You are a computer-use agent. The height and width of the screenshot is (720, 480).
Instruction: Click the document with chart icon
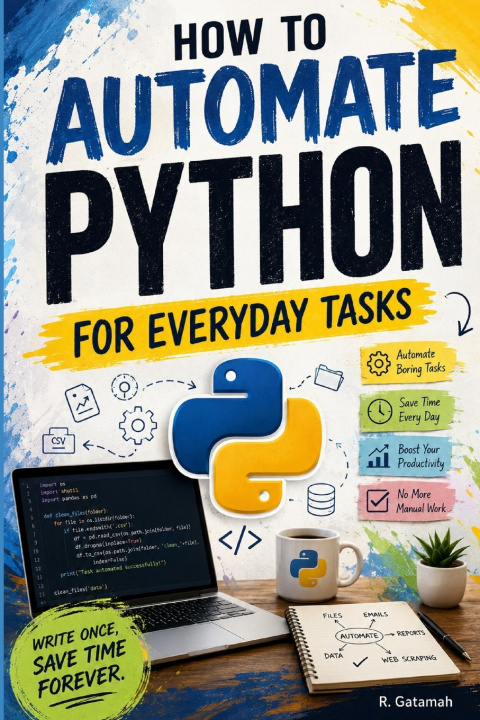(82, 403)
